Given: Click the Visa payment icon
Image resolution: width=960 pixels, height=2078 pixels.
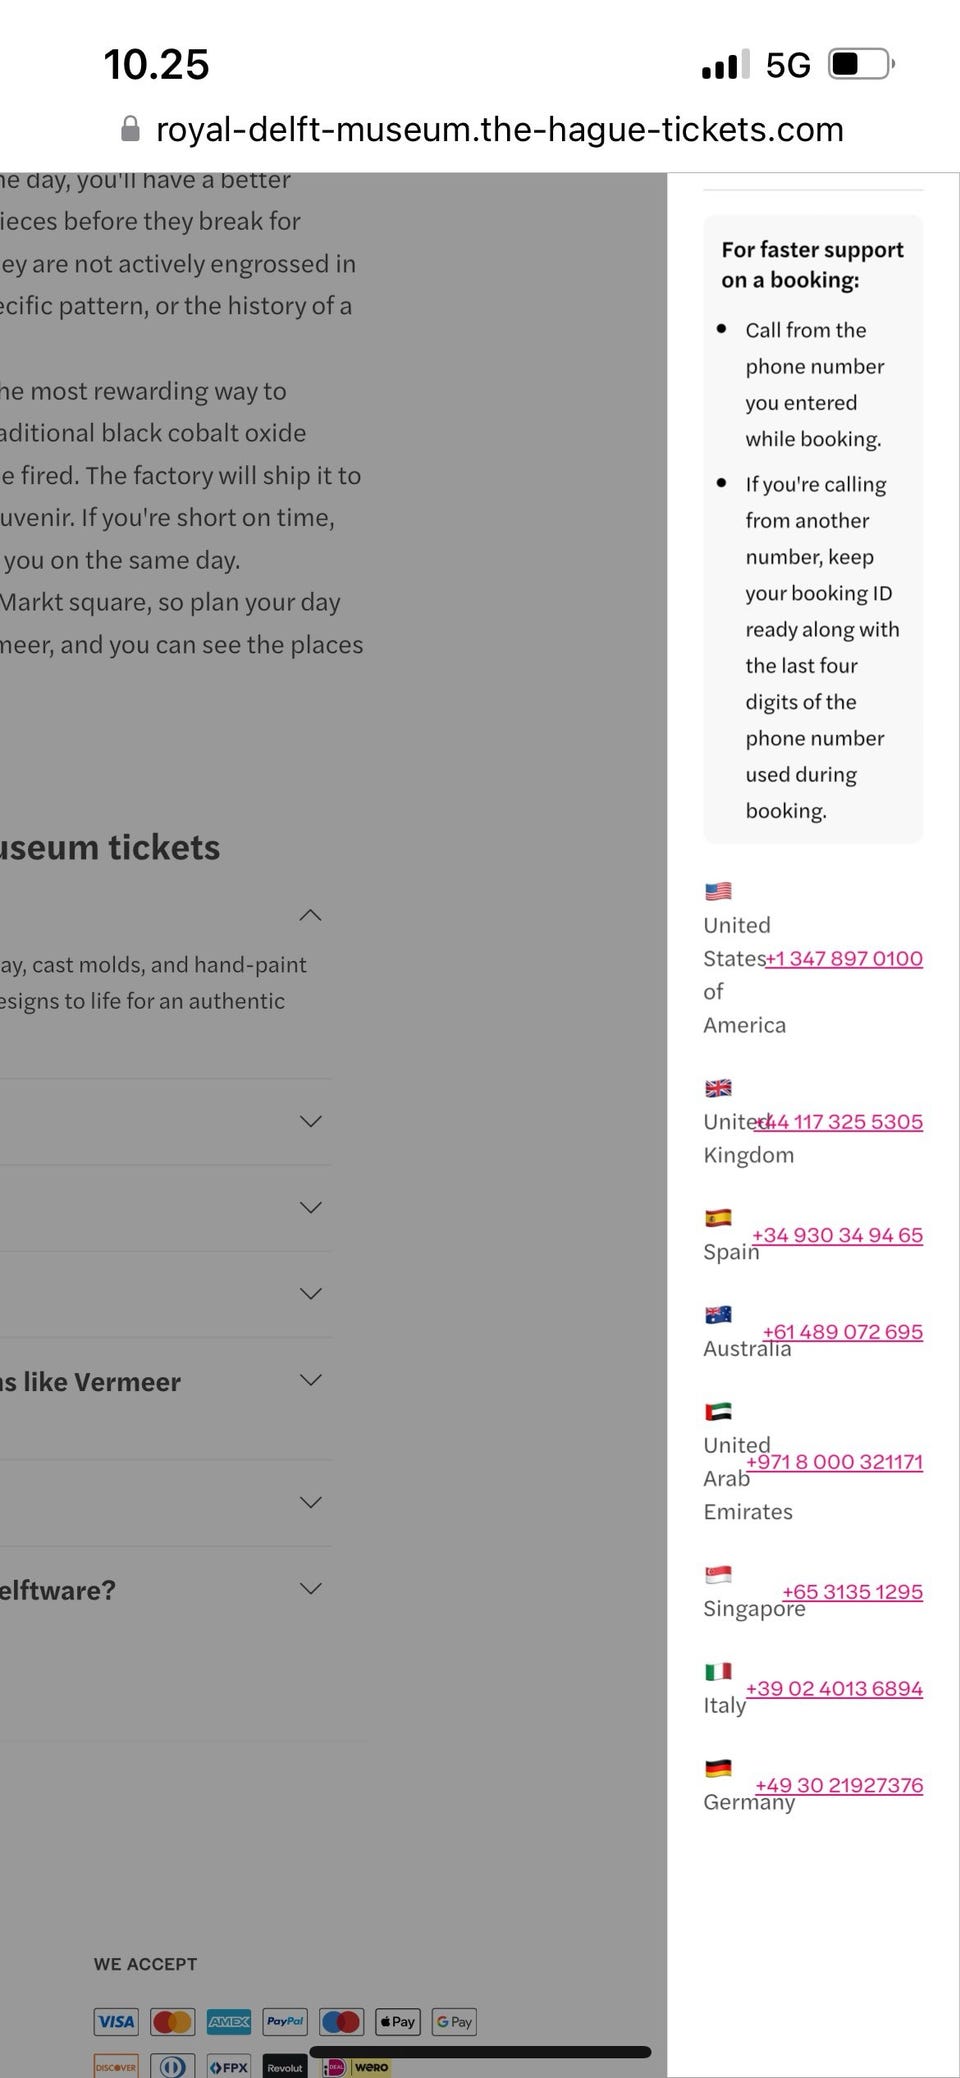Looking at the screenshot, I should (x=116, y=2021).
